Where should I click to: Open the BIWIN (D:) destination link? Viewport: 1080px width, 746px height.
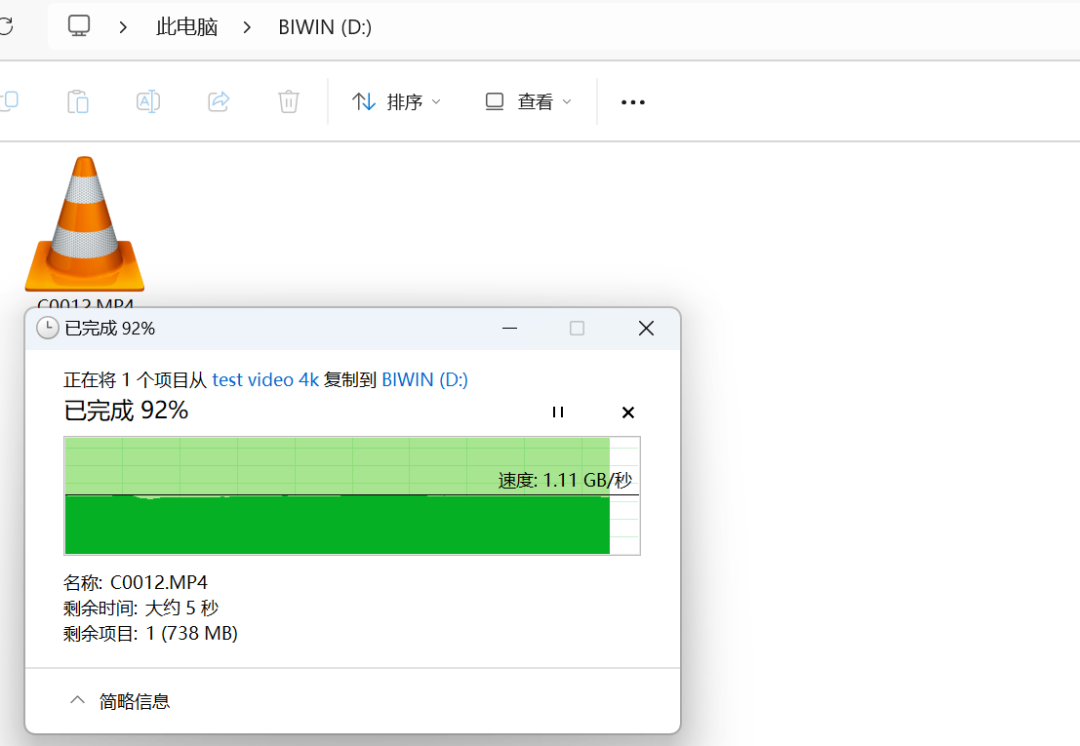click(425, 380)
